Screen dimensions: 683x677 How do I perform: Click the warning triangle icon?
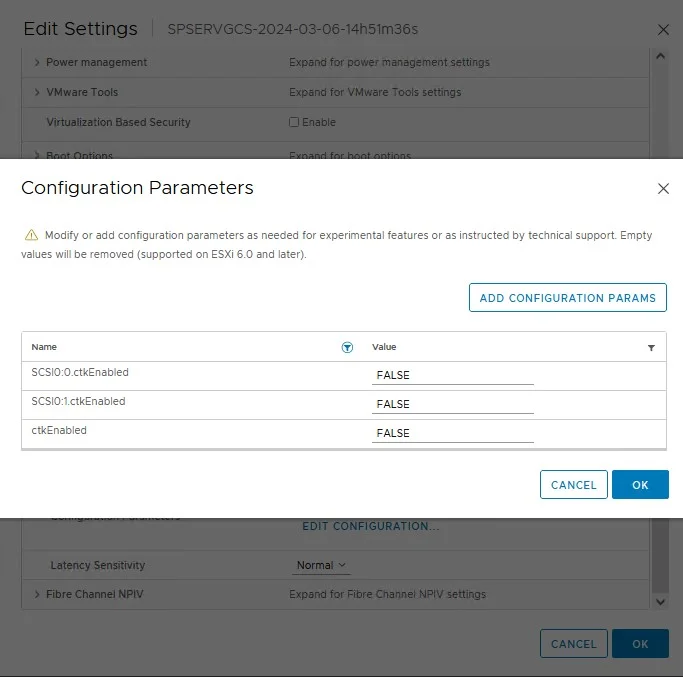pos(31,236)
